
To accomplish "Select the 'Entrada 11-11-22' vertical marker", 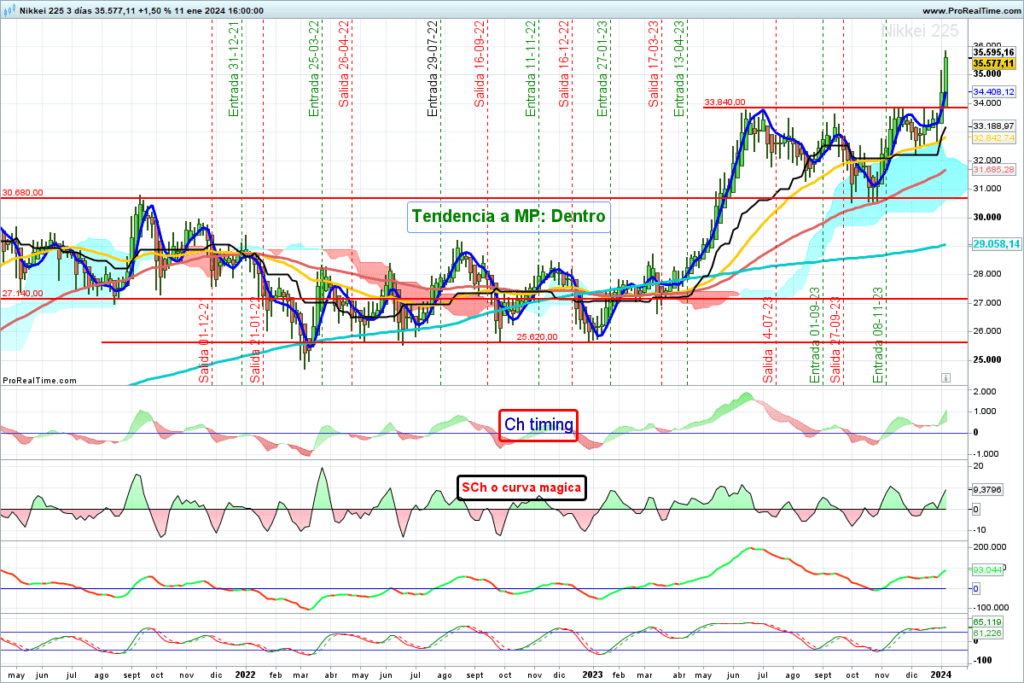I will (531, 69).
